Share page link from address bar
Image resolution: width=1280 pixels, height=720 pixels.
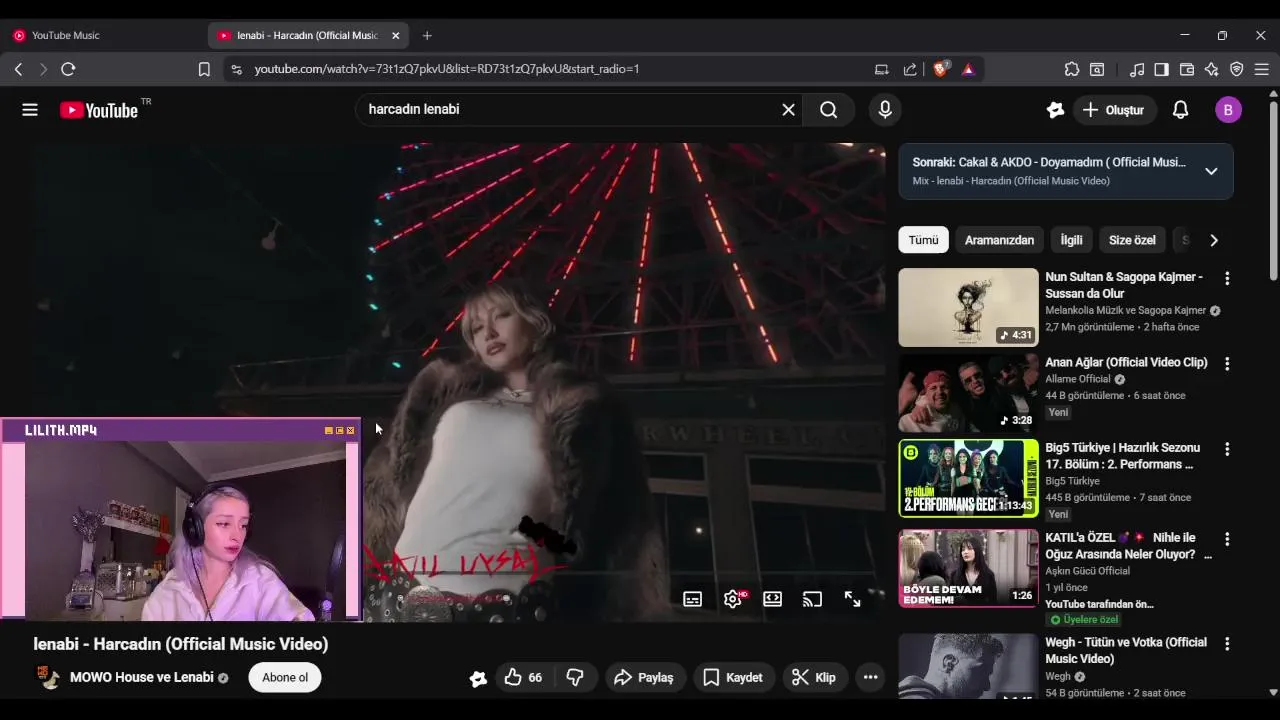[x=910, y=69]
